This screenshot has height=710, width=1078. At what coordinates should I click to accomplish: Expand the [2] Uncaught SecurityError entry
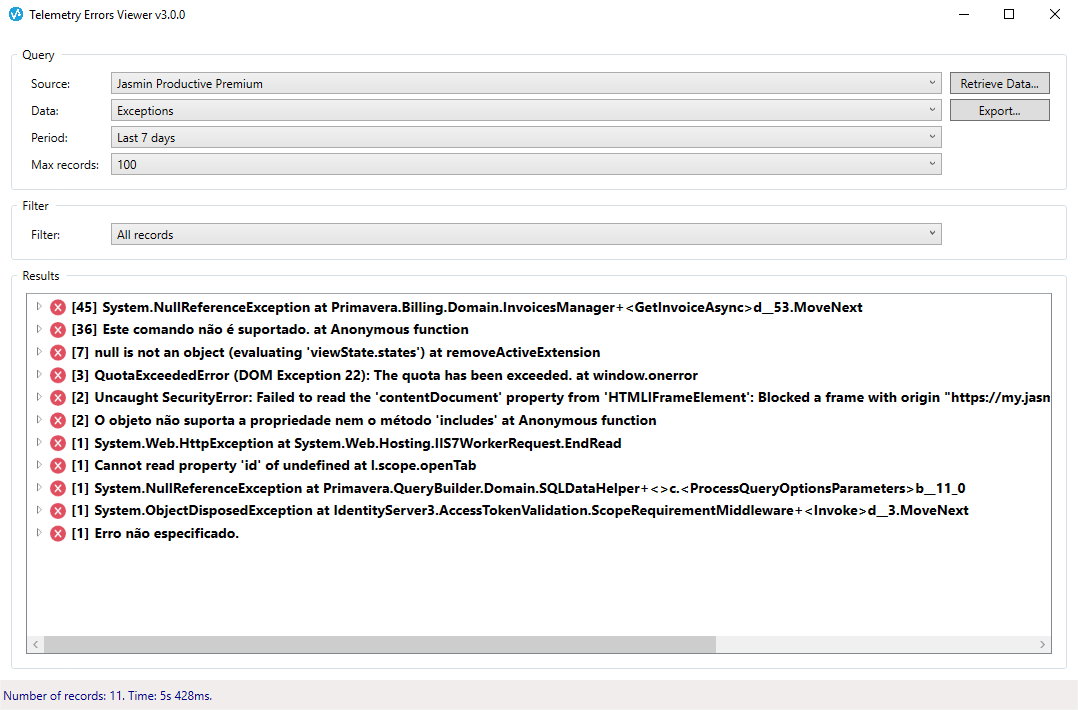click(x=39, y=397)
